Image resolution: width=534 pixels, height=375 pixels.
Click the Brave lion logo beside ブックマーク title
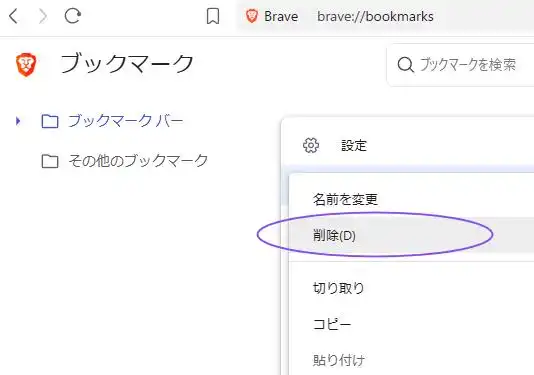click(26, 64)
